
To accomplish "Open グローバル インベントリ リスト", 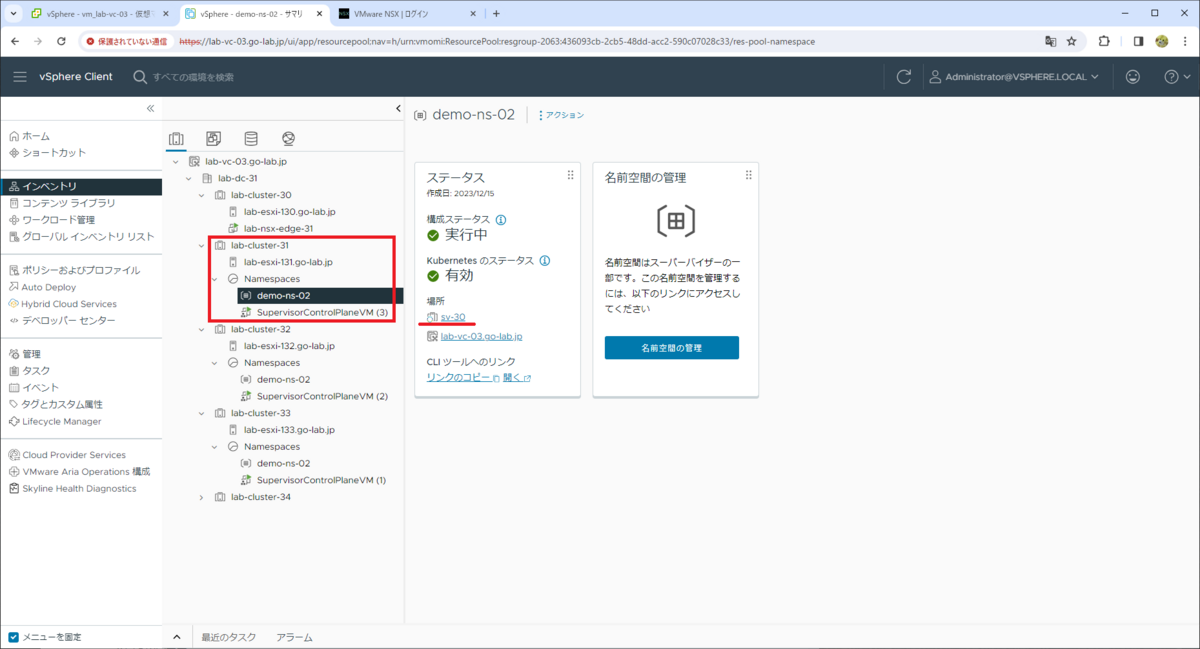I will (88, 237).
